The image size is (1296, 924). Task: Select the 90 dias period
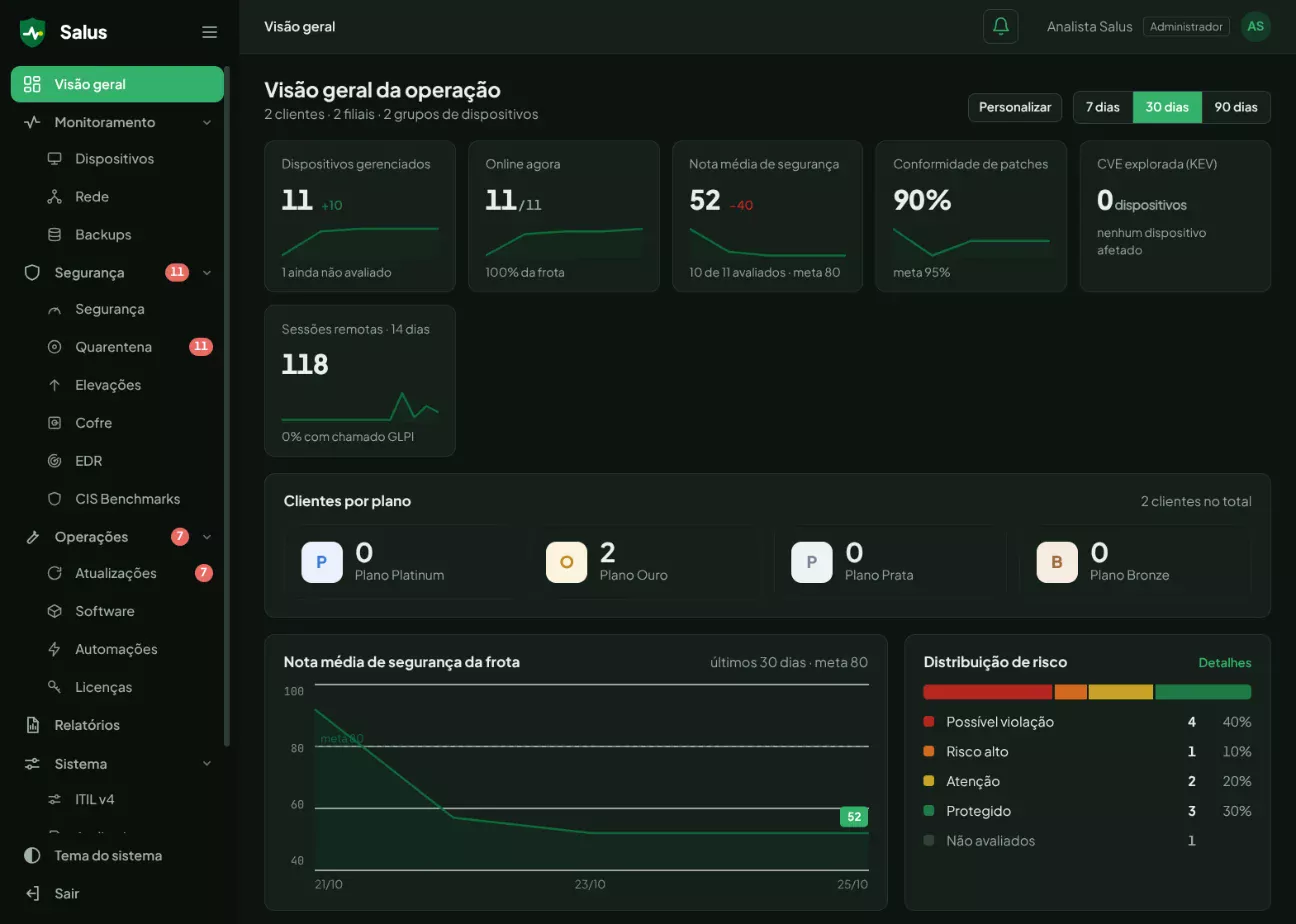tap(1236, 107)
